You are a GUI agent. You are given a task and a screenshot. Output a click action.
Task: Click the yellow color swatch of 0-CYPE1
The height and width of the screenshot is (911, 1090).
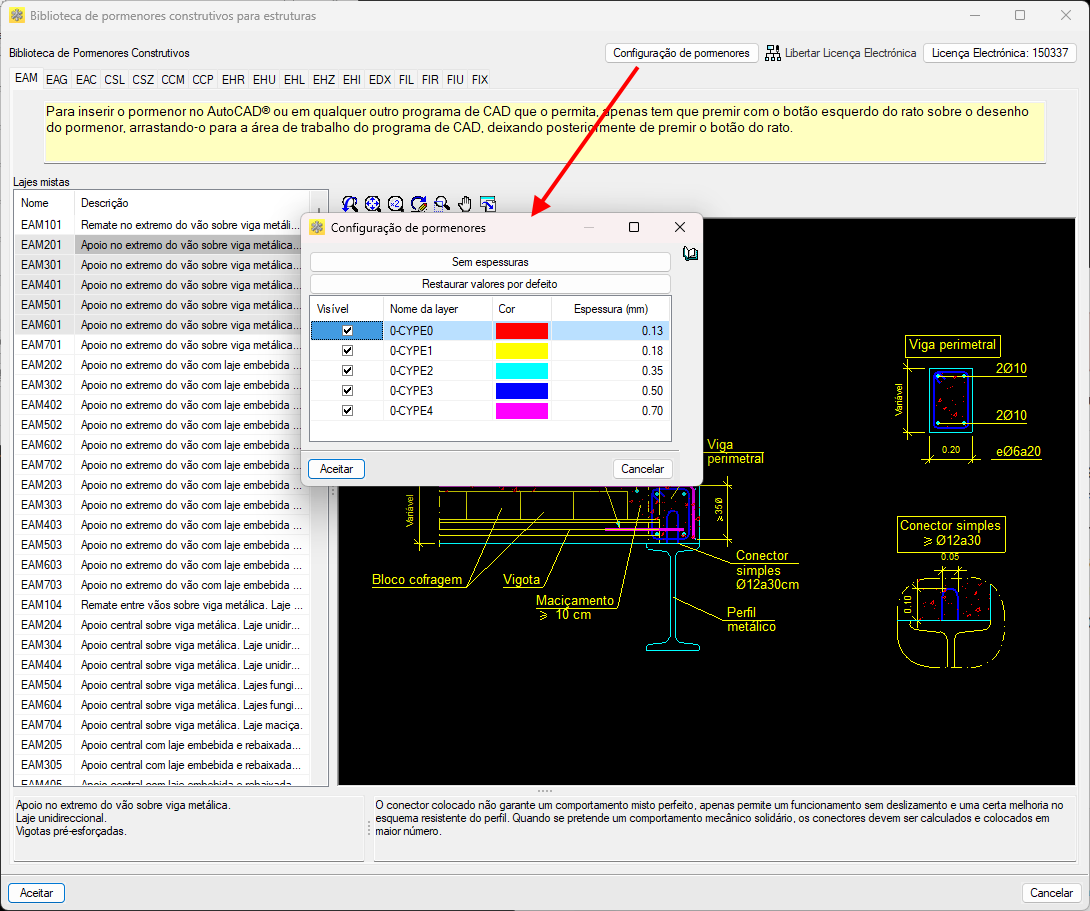pyautogui.click(x=522, y=351)
